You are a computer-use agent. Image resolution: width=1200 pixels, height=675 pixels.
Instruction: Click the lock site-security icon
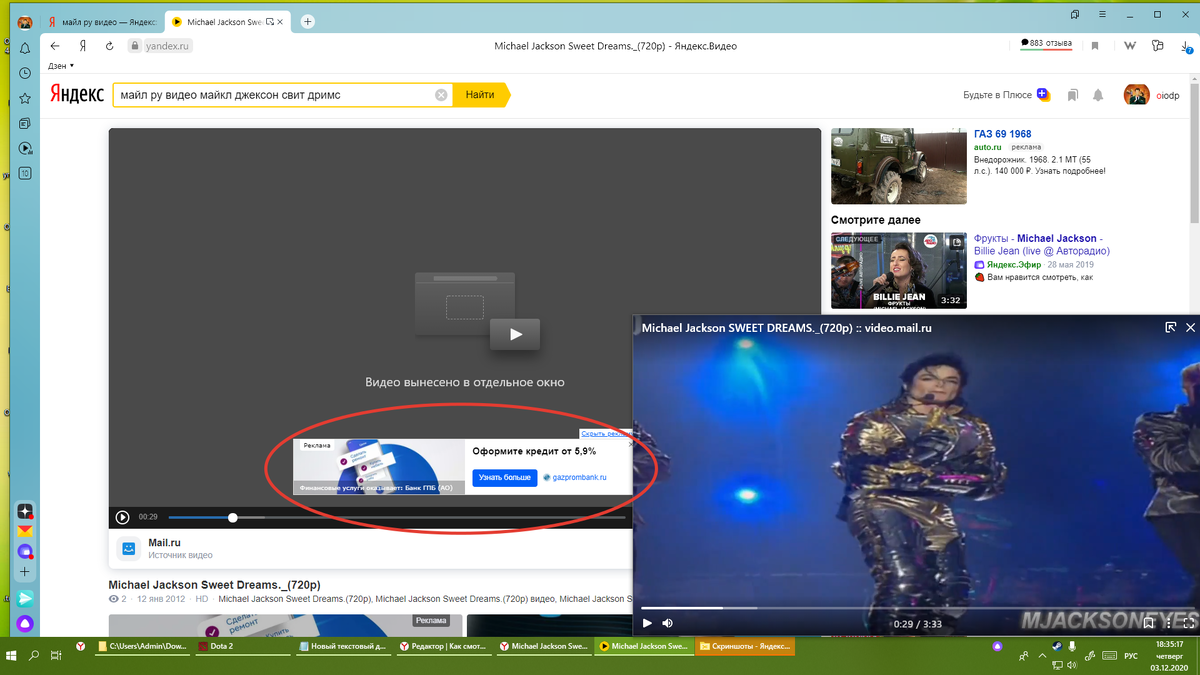pyautogui.click(x=134, y=46)
